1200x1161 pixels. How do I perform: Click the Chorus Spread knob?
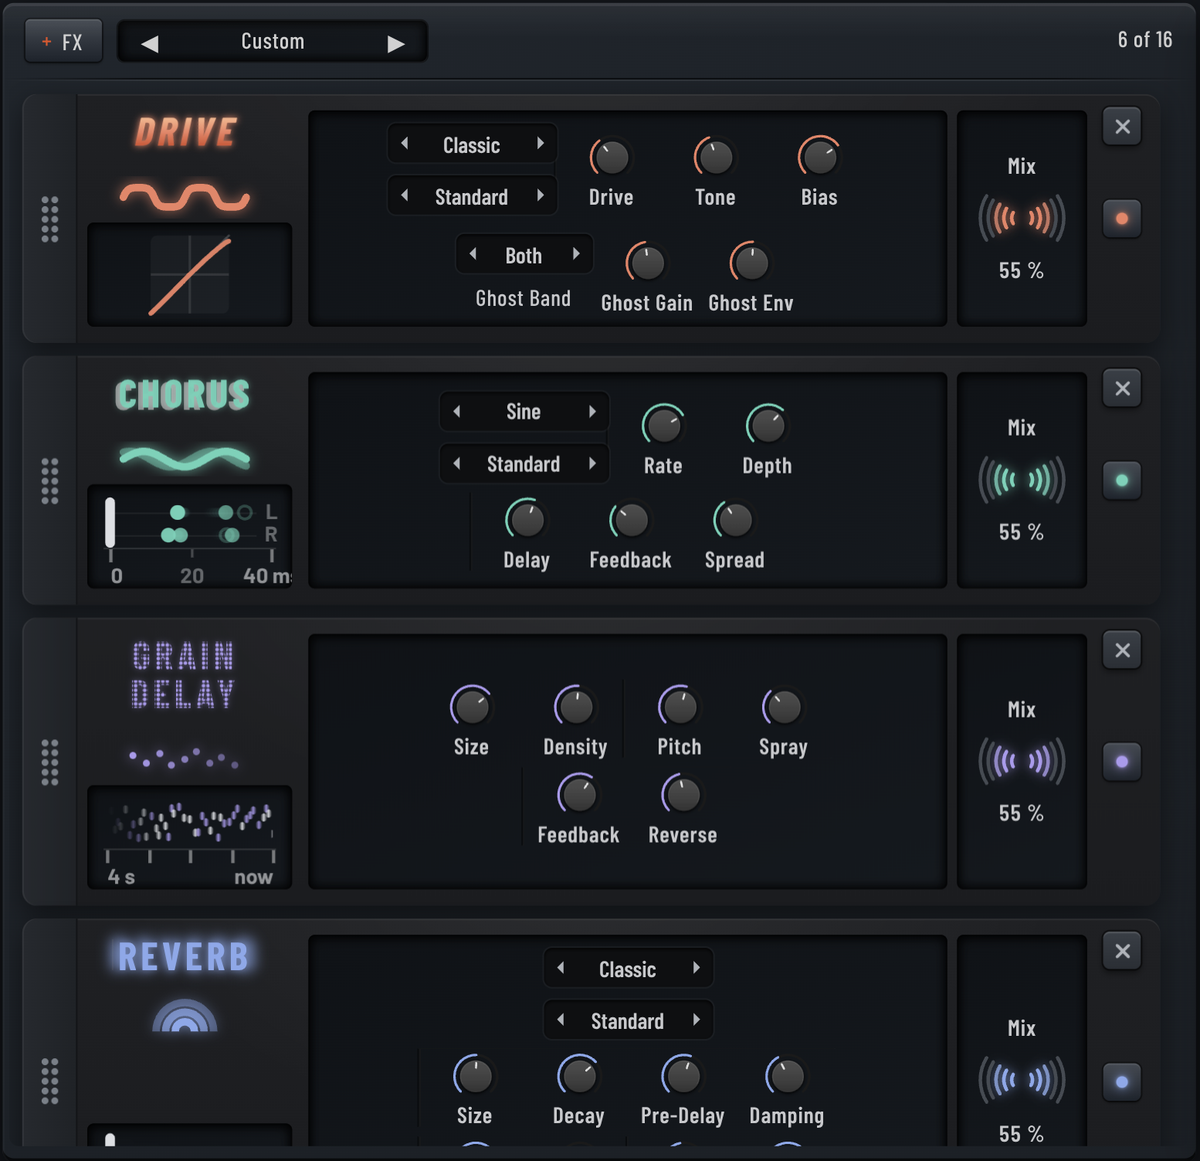point(735,520)
